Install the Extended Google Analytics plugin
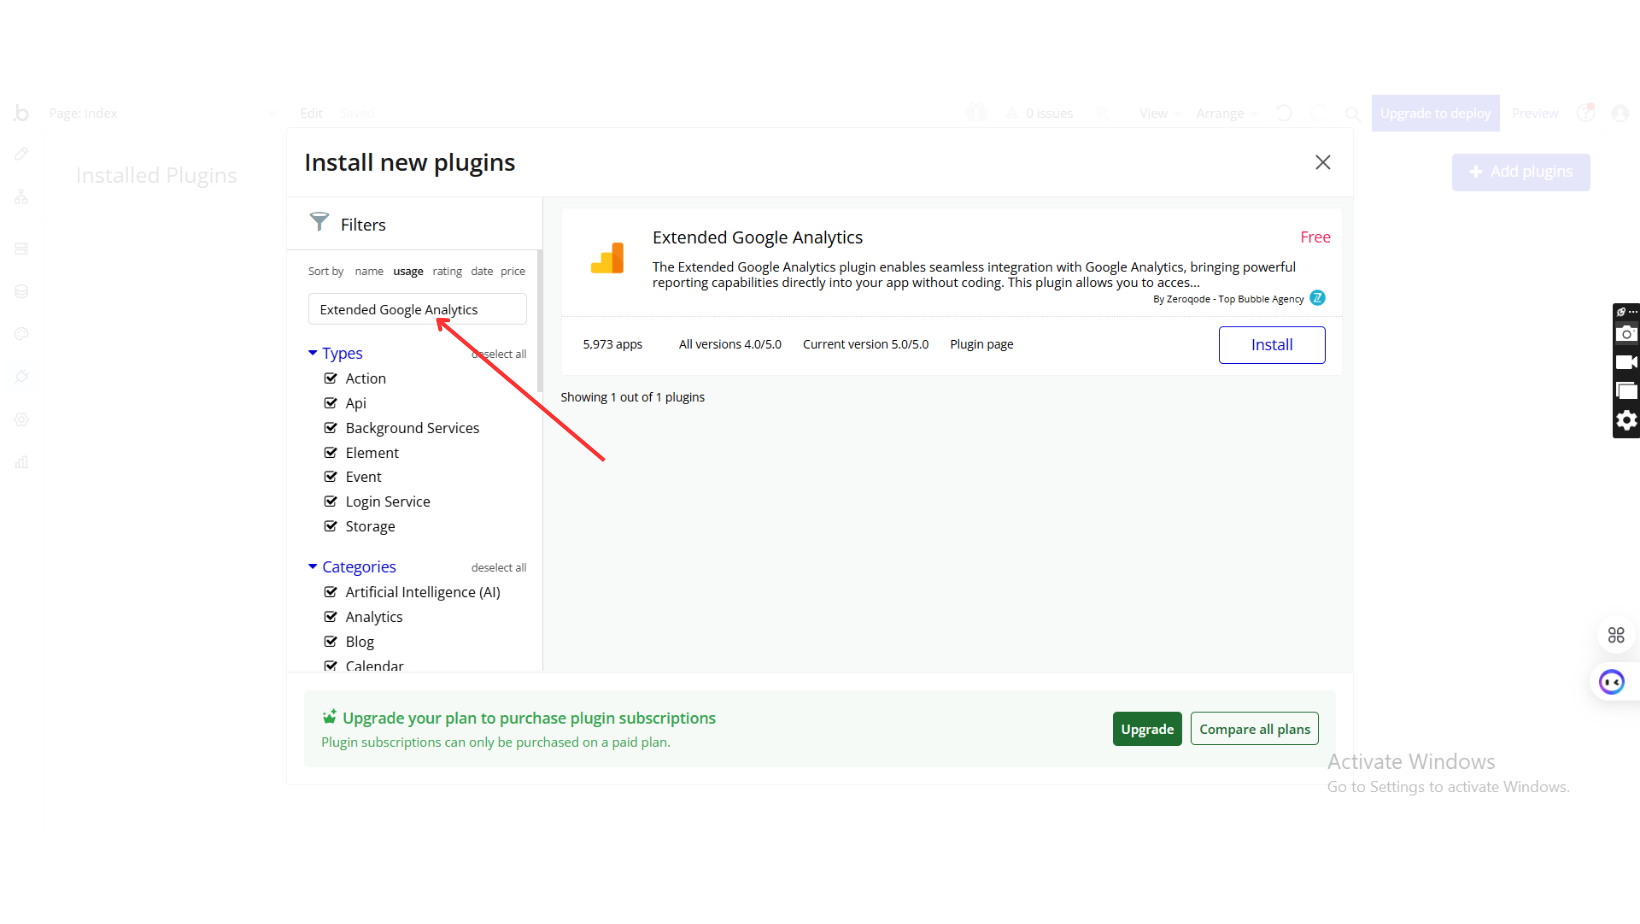The height and width of the screenshot is (924, 1640). click(x=1272, y=345)
